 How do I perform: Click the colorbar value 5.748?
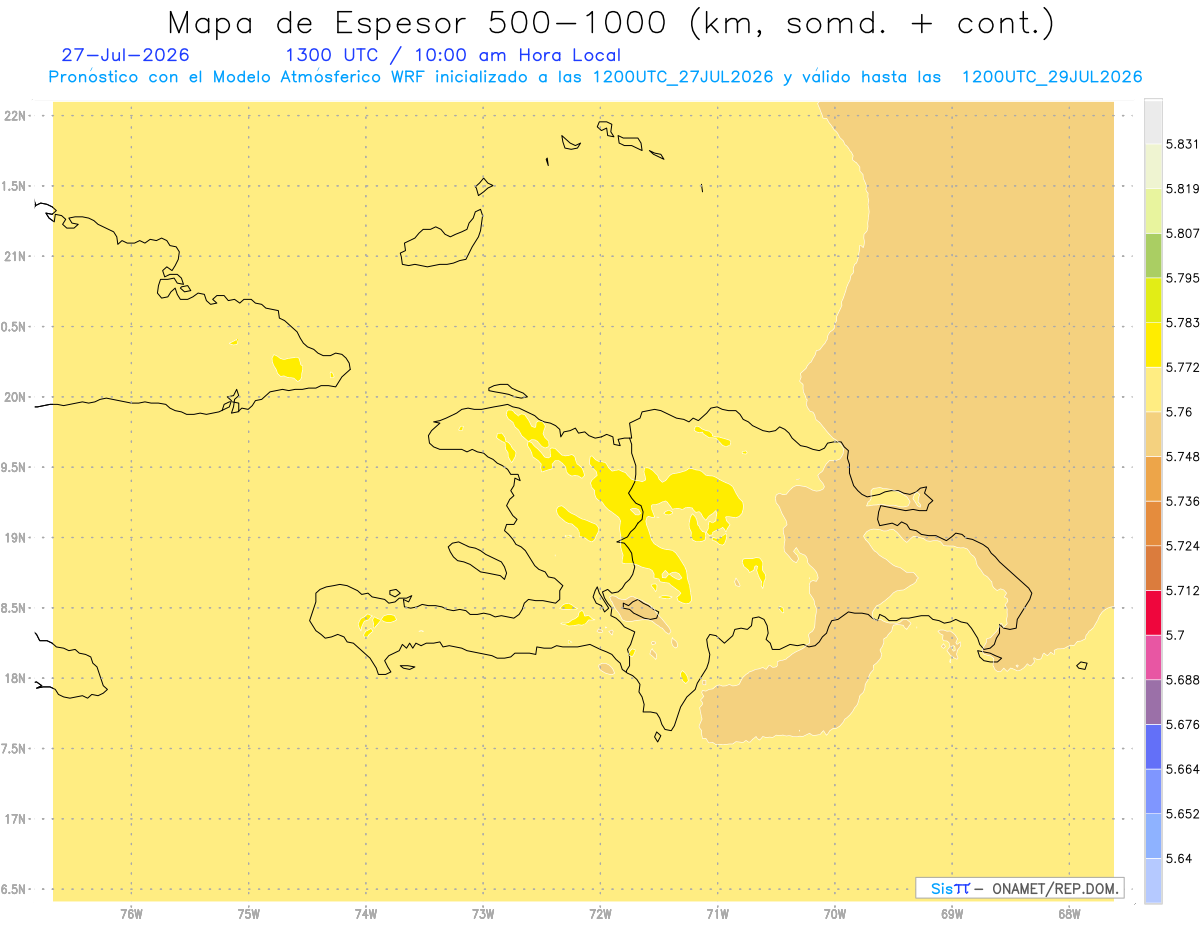pos(1182,456)
